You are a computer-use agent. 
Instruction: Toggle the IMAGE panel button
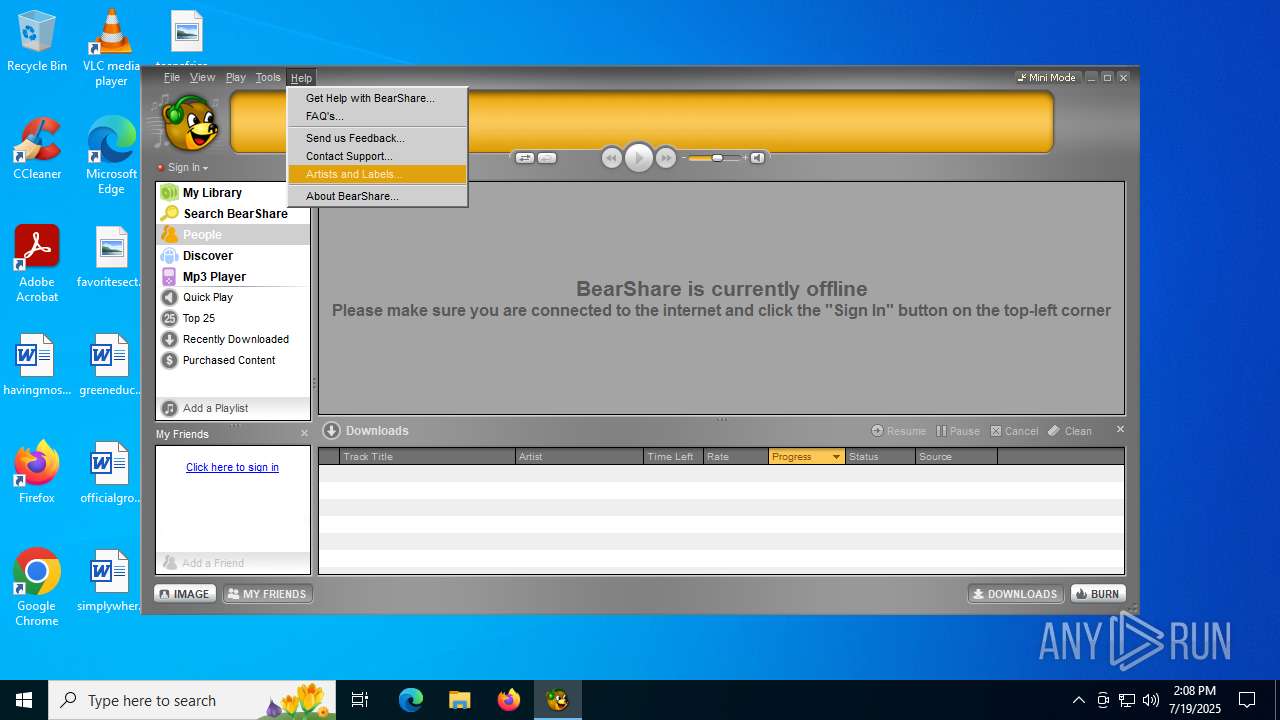click(185, 594)
